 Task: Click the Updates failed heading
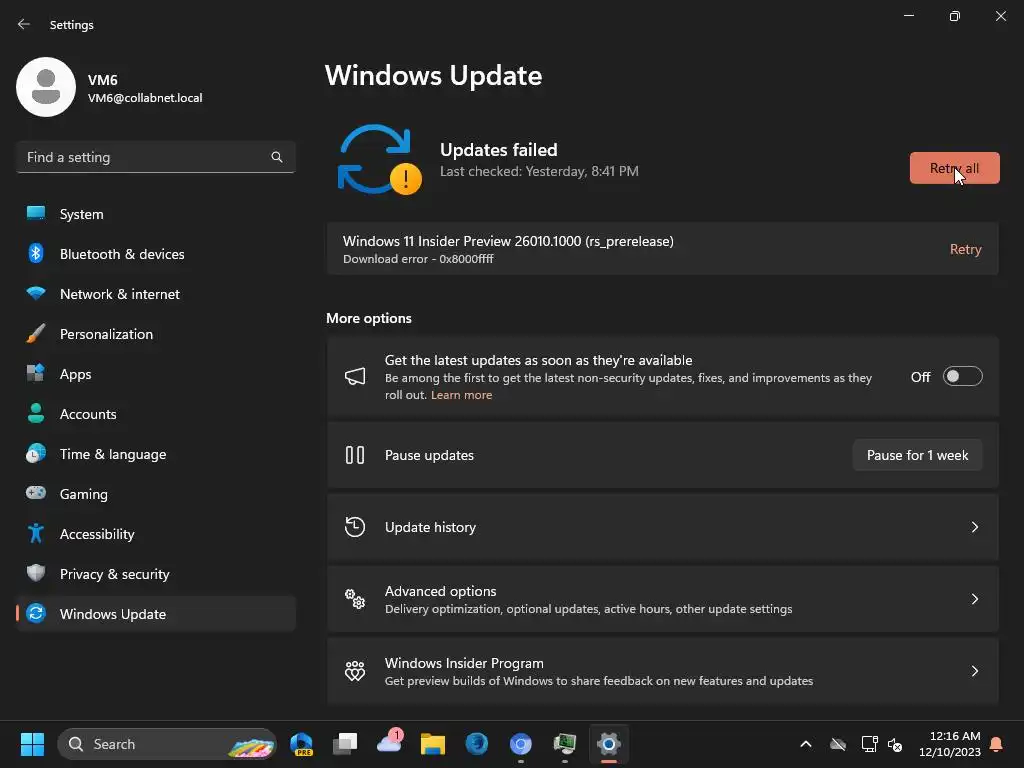point(498,150)
